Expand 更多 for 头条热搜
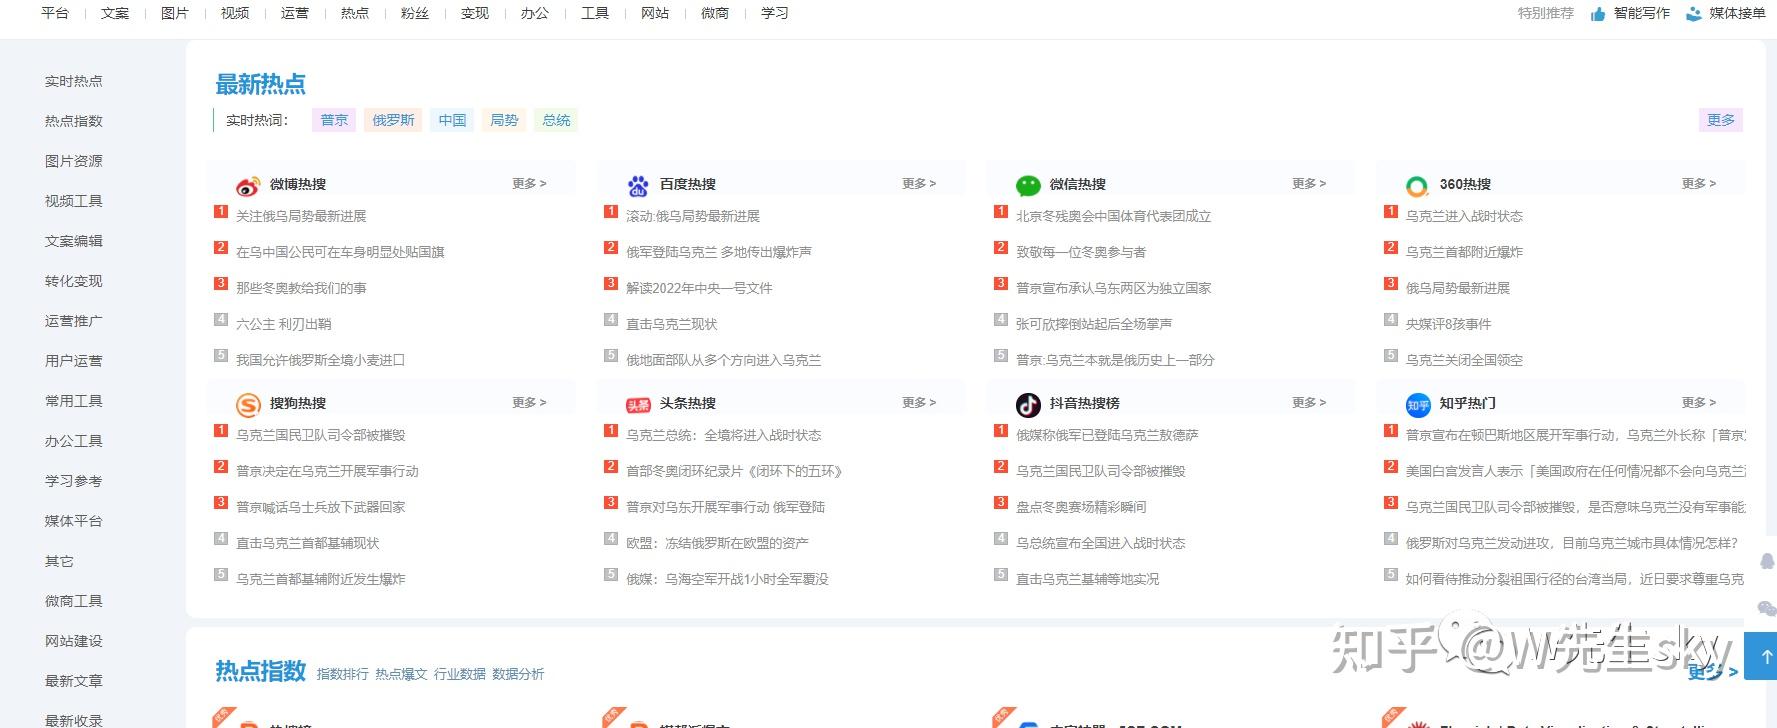The image size is (1777, 728). coord(919,403)
